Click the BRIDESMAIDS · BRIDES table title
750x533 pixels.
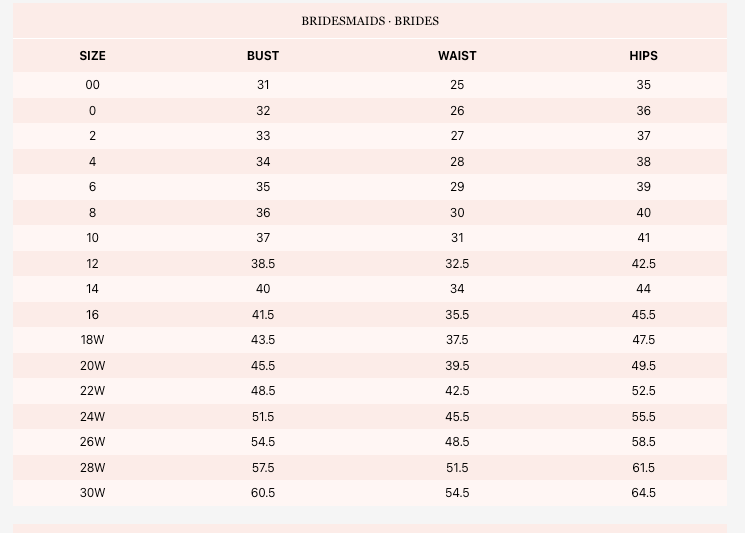370,21
